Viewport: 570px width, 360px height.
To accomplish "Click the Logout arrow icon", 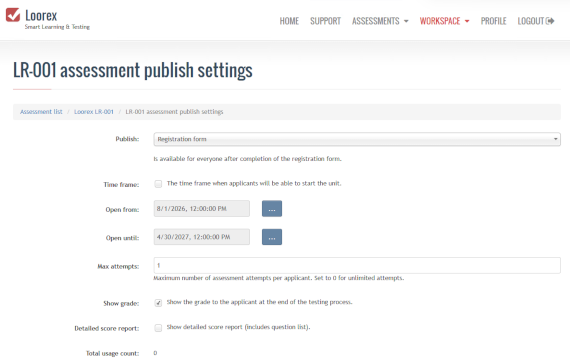I will coord(550,21).
